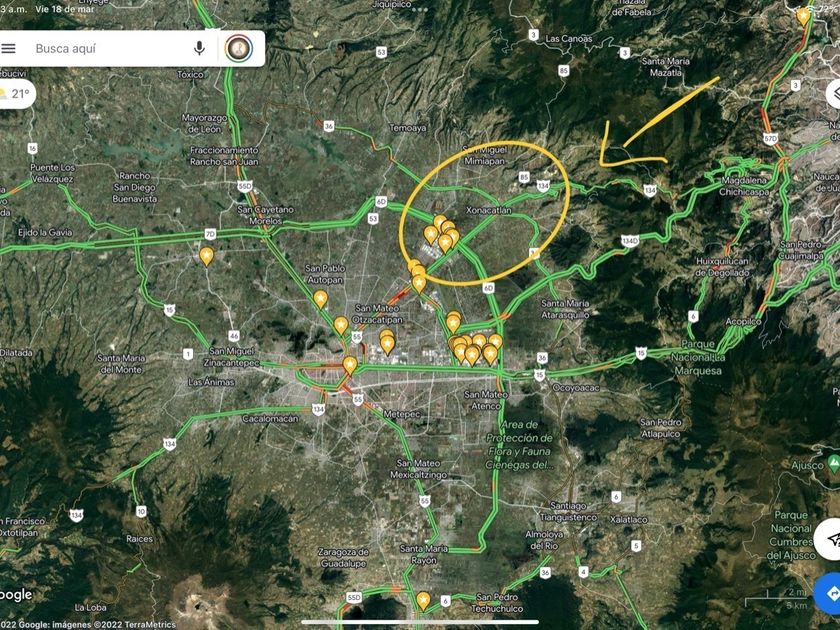Select the Parque Nacional Cumbres del Ajusco label
The image size is (840, 630).
(791, 535)
